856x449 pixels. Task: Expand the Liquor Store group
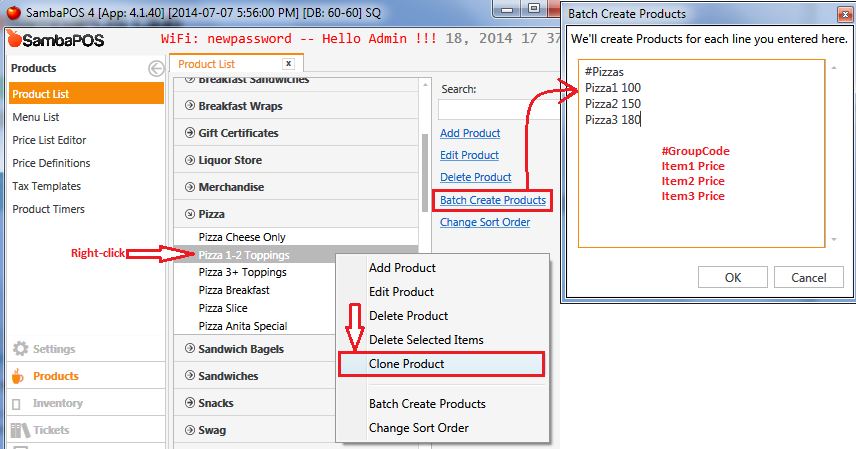tap(190, 160)
